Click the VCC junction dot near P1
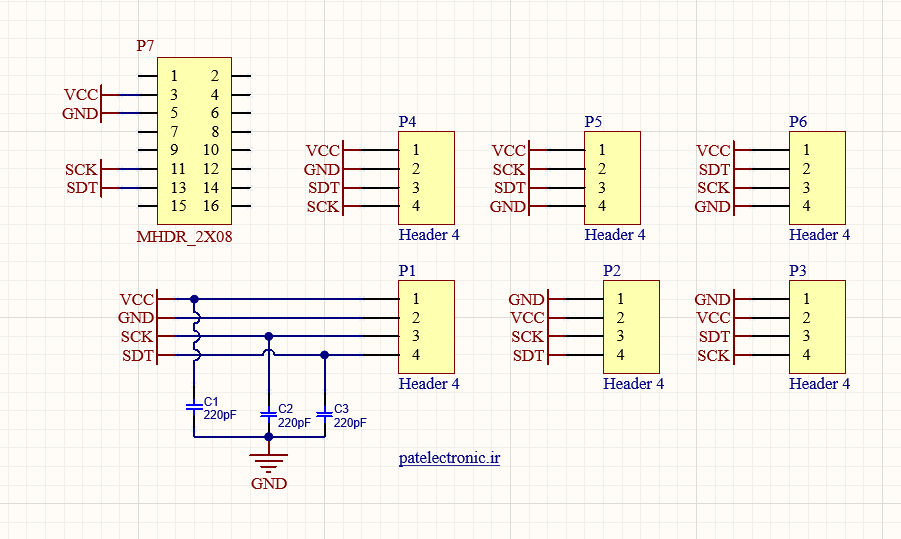 [194, 299]
